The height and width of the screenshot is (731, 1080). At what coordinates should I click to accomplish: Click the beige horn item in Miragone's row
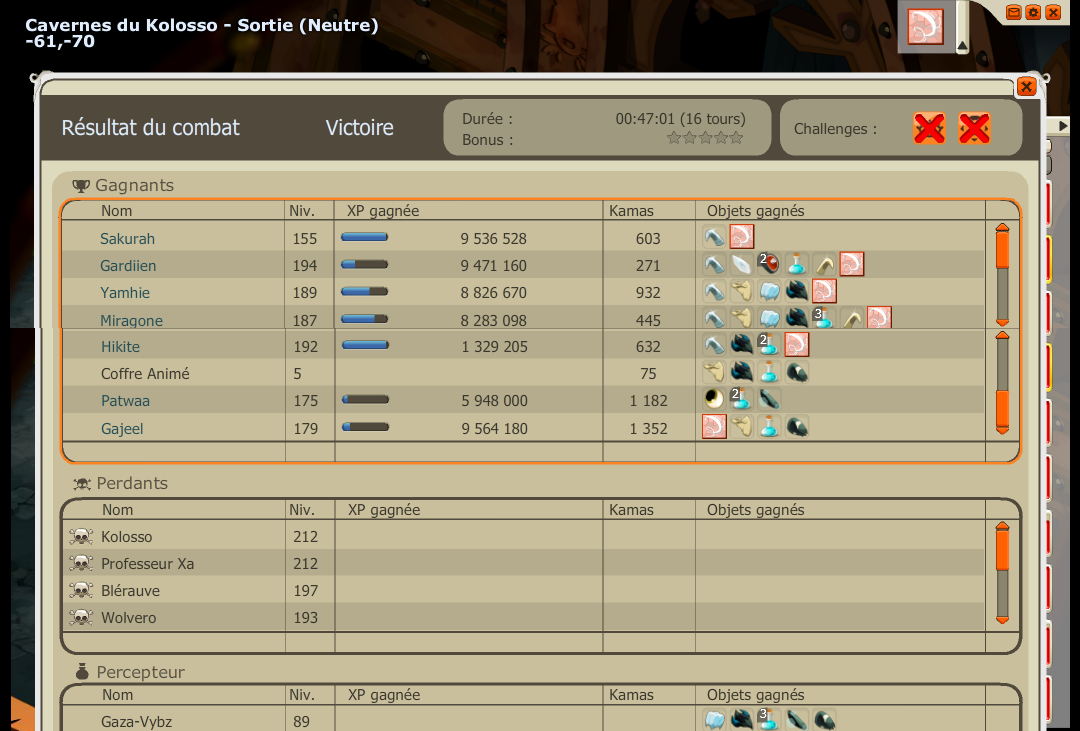pyautogui.click(x=852, y=318)
